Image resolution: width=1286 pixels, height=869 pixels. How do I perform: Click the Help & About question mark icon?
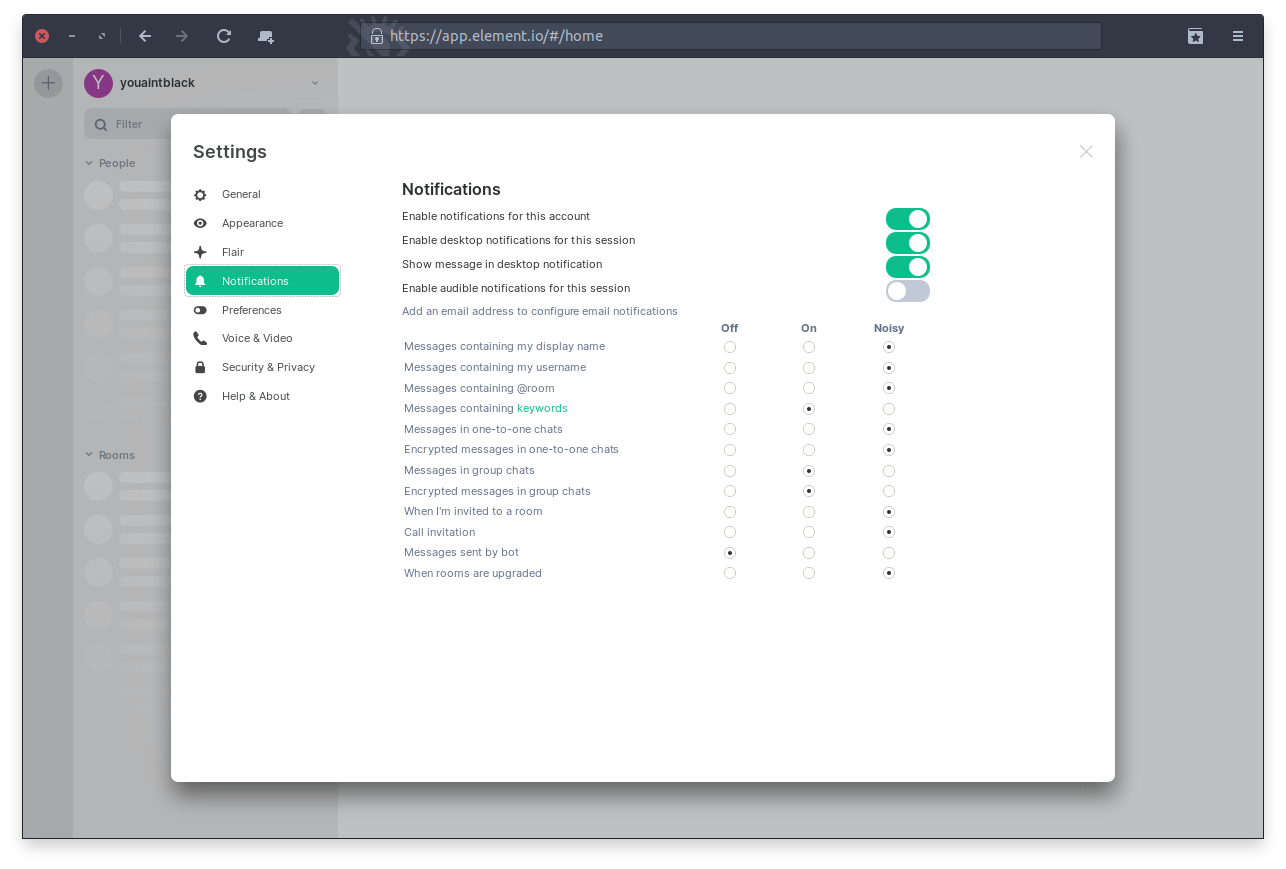click(x=200, y=397)
